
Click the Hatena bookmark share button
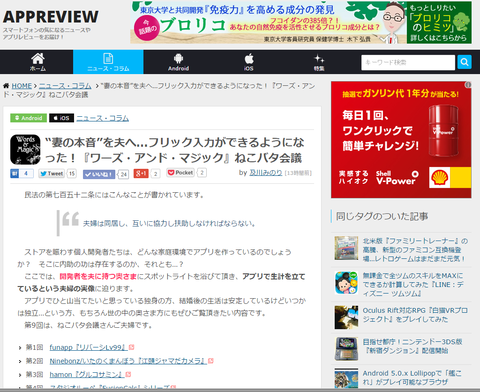click(x=15, y=173)
